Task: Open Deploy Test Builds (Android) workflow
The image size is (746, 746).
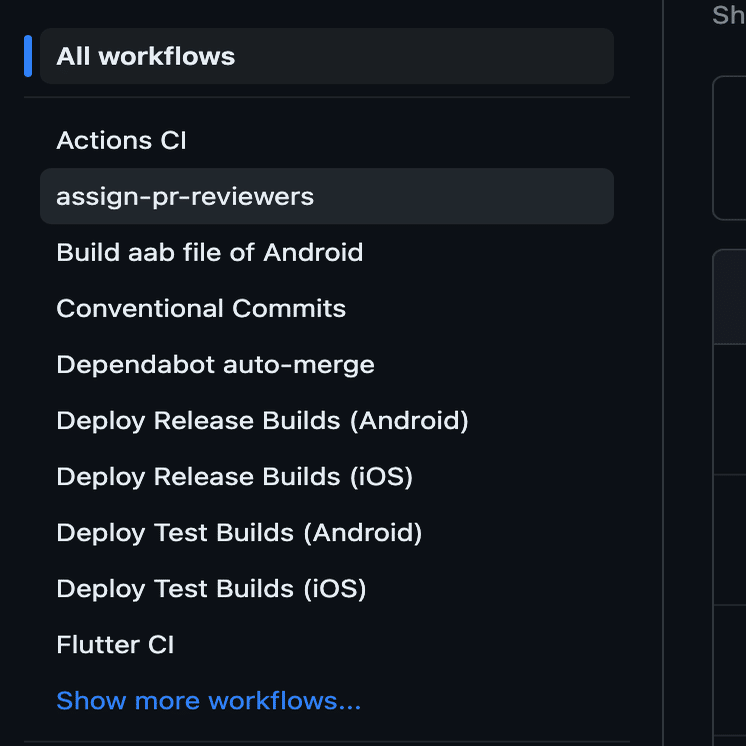Action: click(x=327, y=532)
